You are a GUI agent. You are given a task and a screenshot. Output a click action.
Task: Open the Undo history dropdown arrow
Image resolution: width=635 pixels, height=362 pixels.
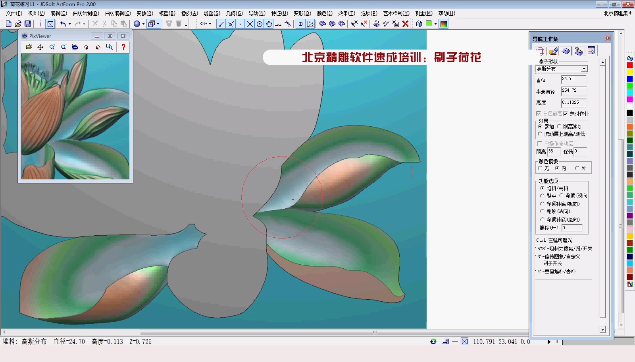point(70,24)
